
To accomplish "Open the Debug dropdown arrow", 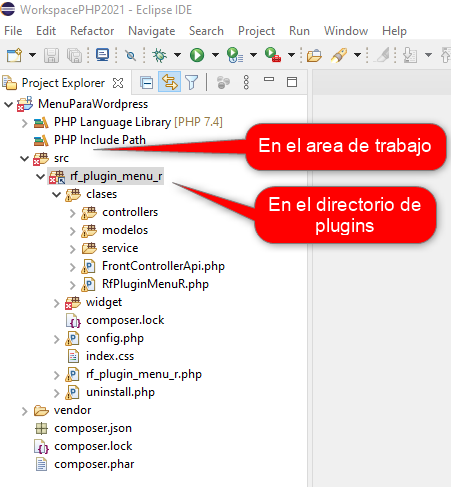I will click(x=177, y=55).
